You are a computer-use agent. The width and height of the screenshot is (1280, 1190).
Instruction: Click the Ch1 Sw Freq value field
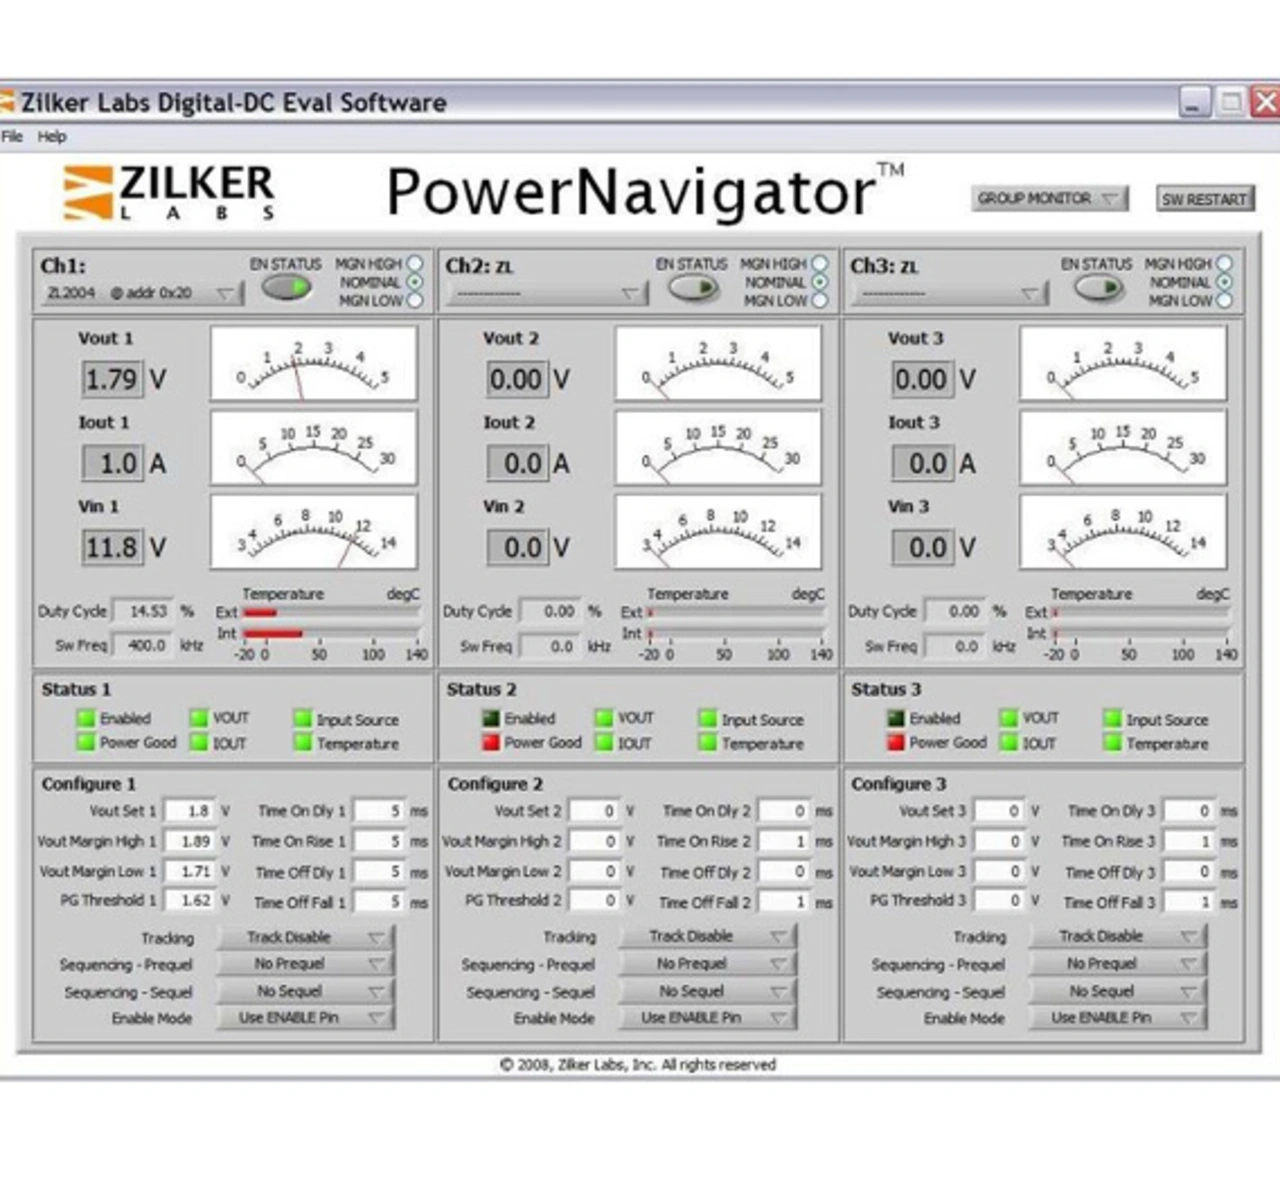coord(143,646)
